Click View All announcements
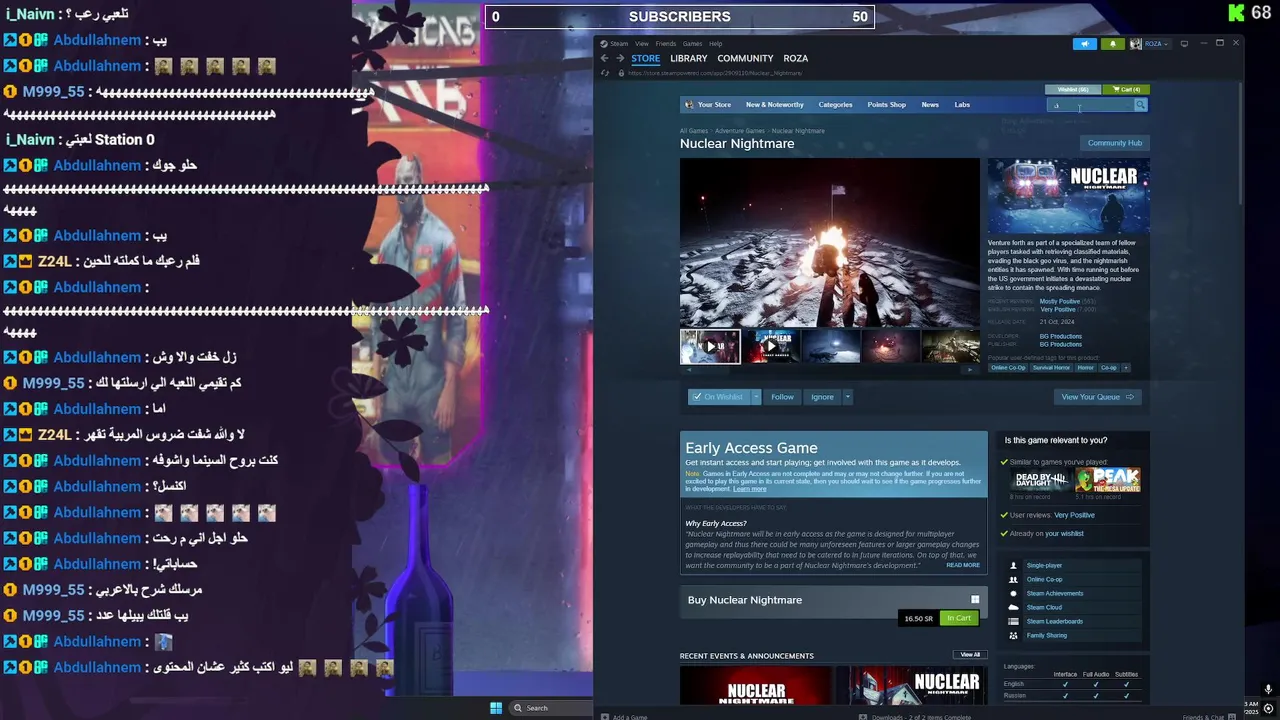 coord(970,655)
